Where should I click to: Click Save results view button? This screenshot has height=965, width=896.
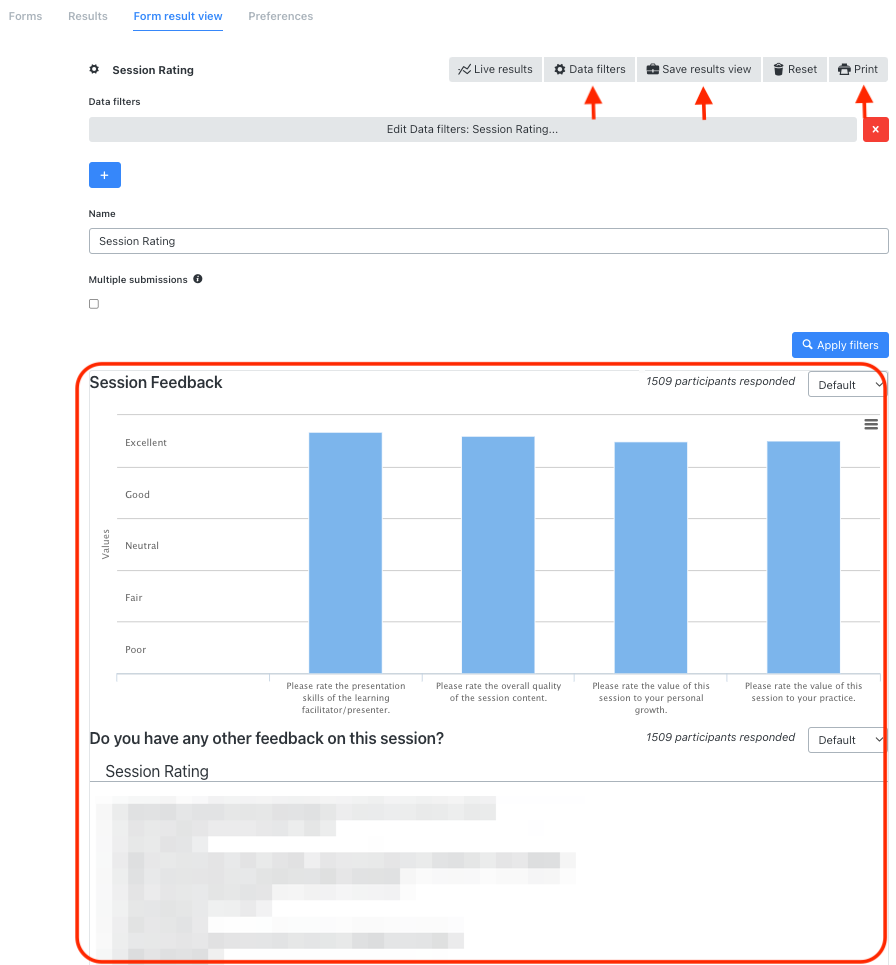[698, 70]
